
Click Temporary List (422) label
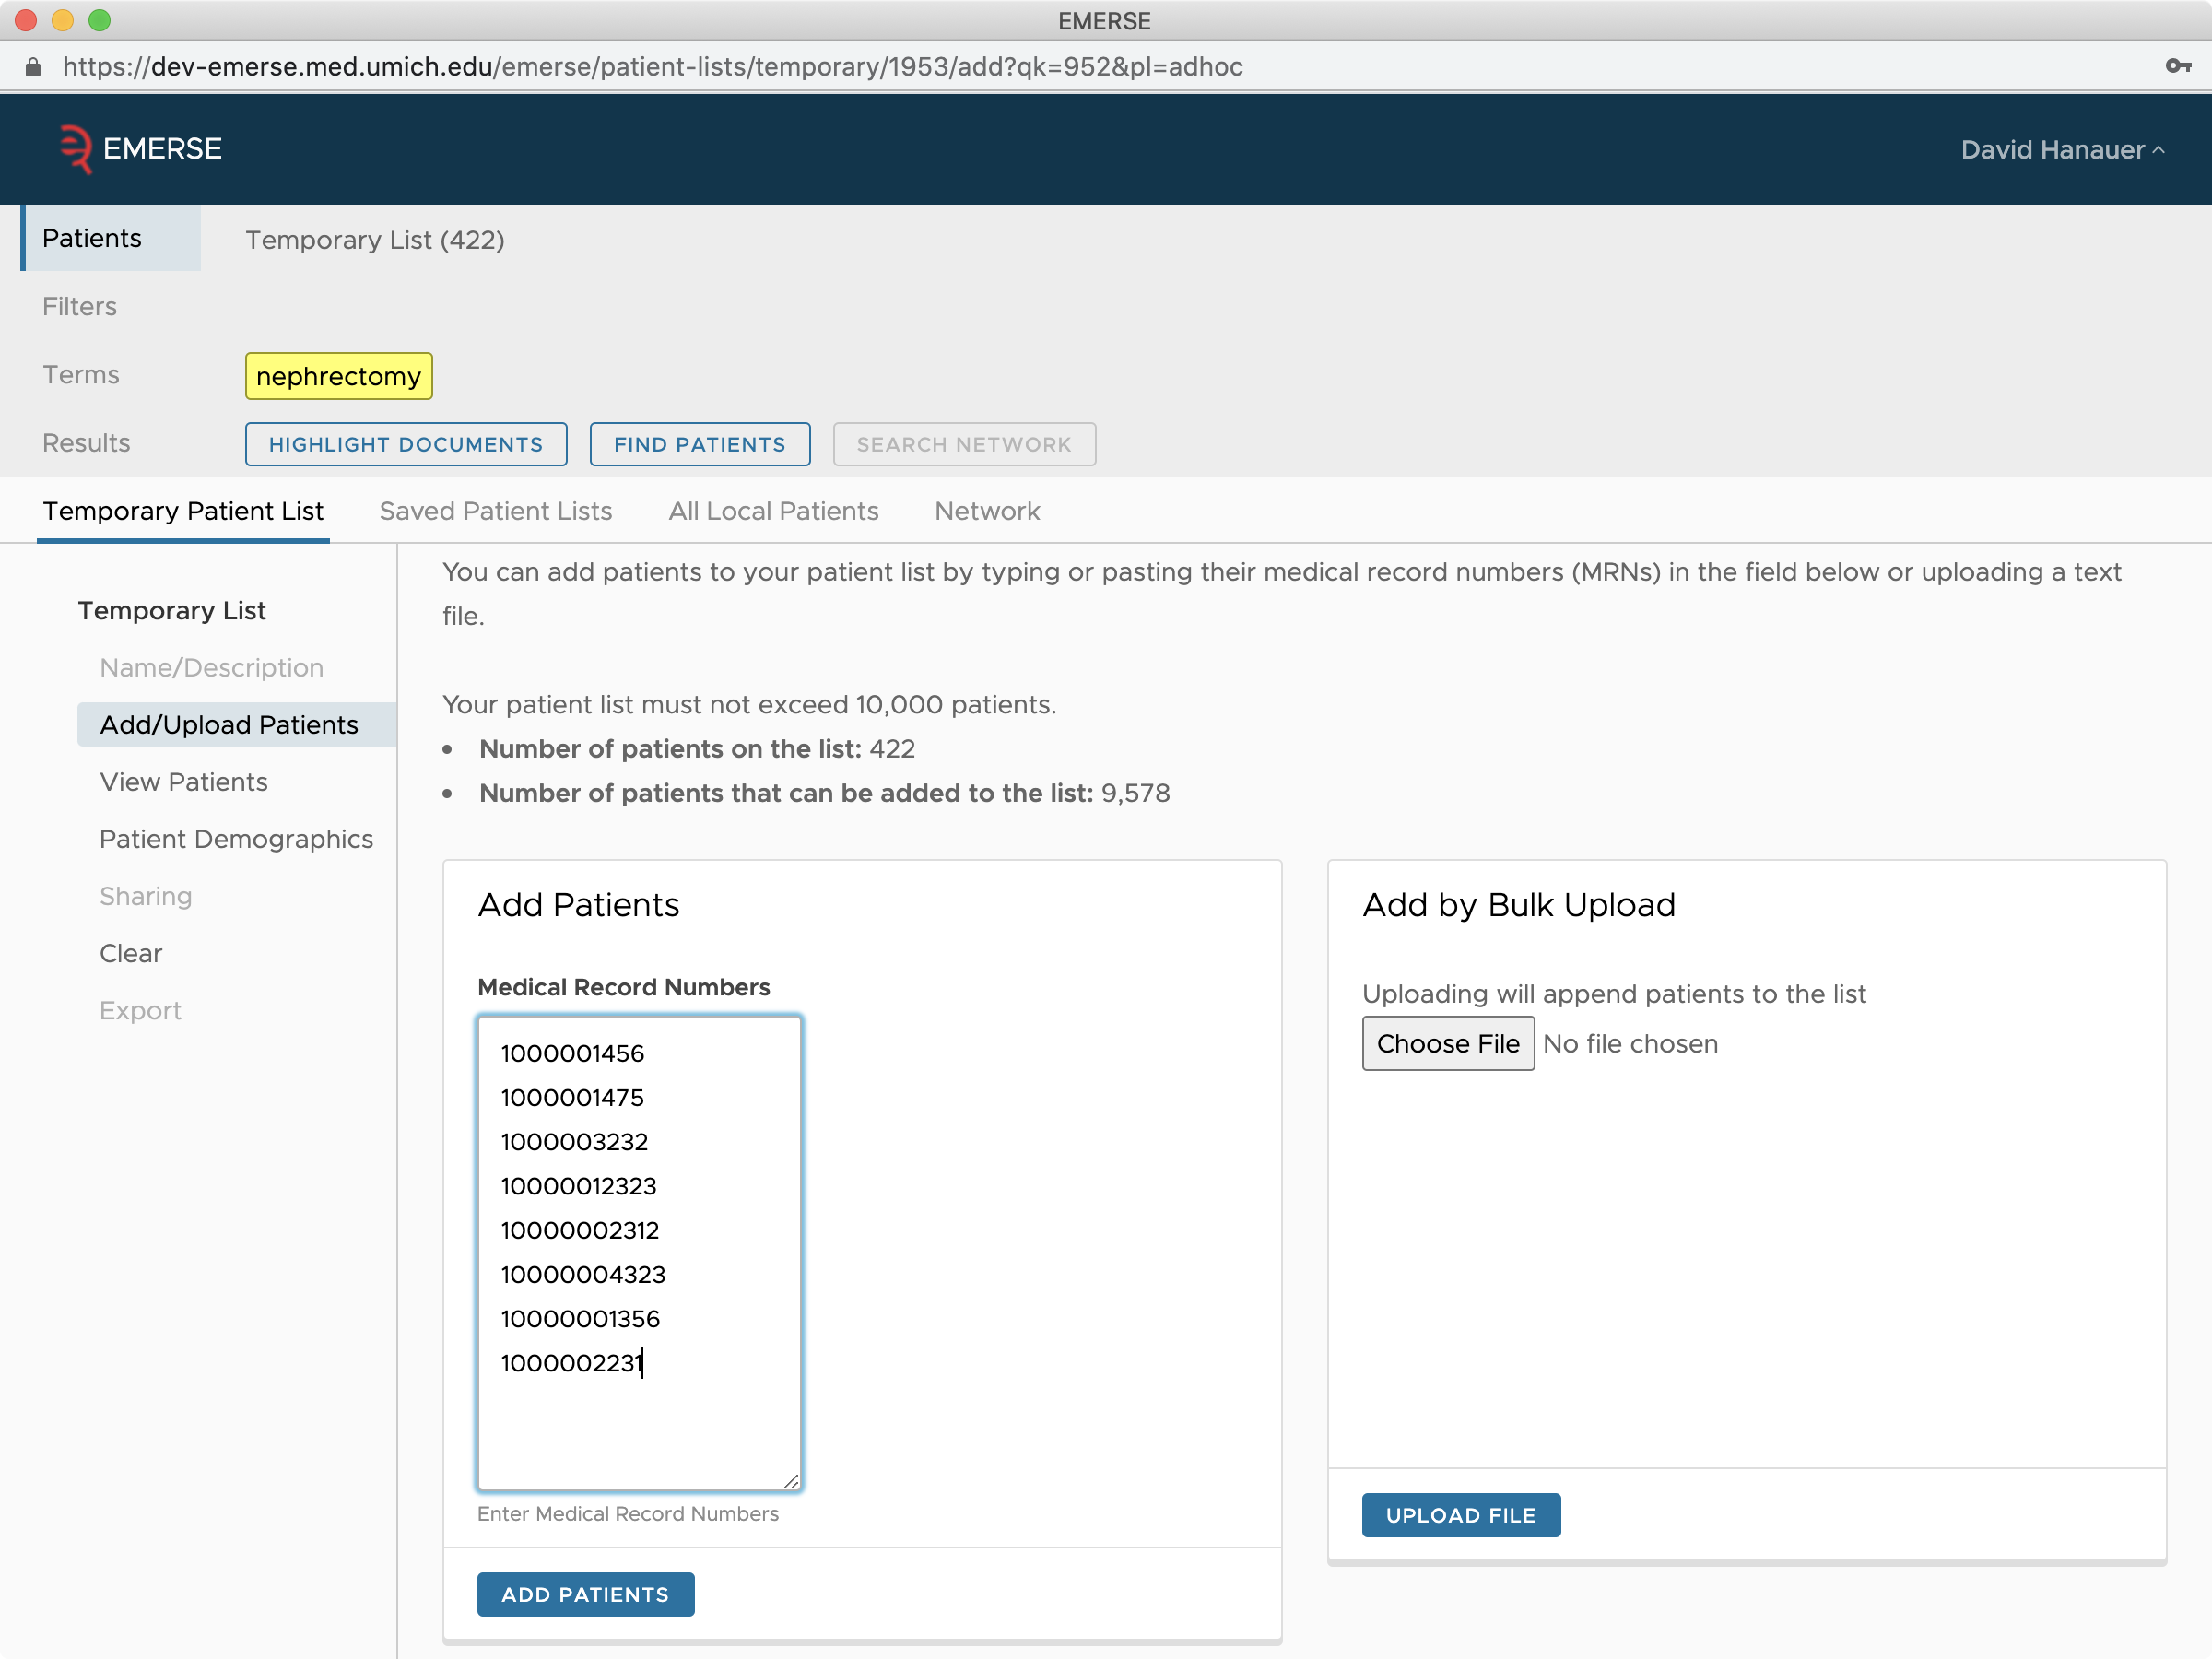(375, 240)
